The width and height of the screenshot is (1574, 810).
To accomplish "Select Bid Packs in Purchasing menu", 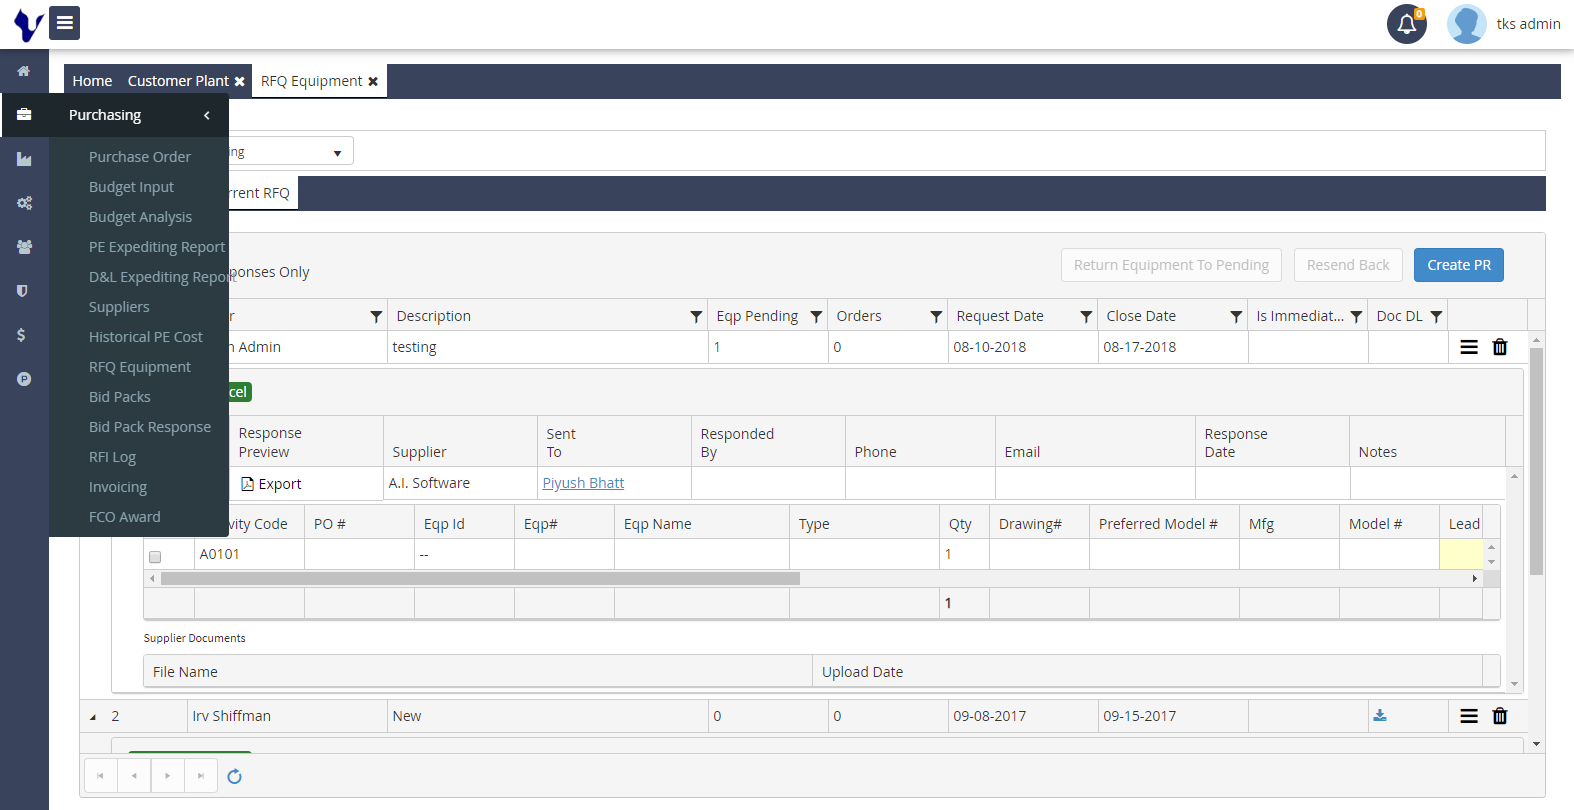I will click(120, 397).
